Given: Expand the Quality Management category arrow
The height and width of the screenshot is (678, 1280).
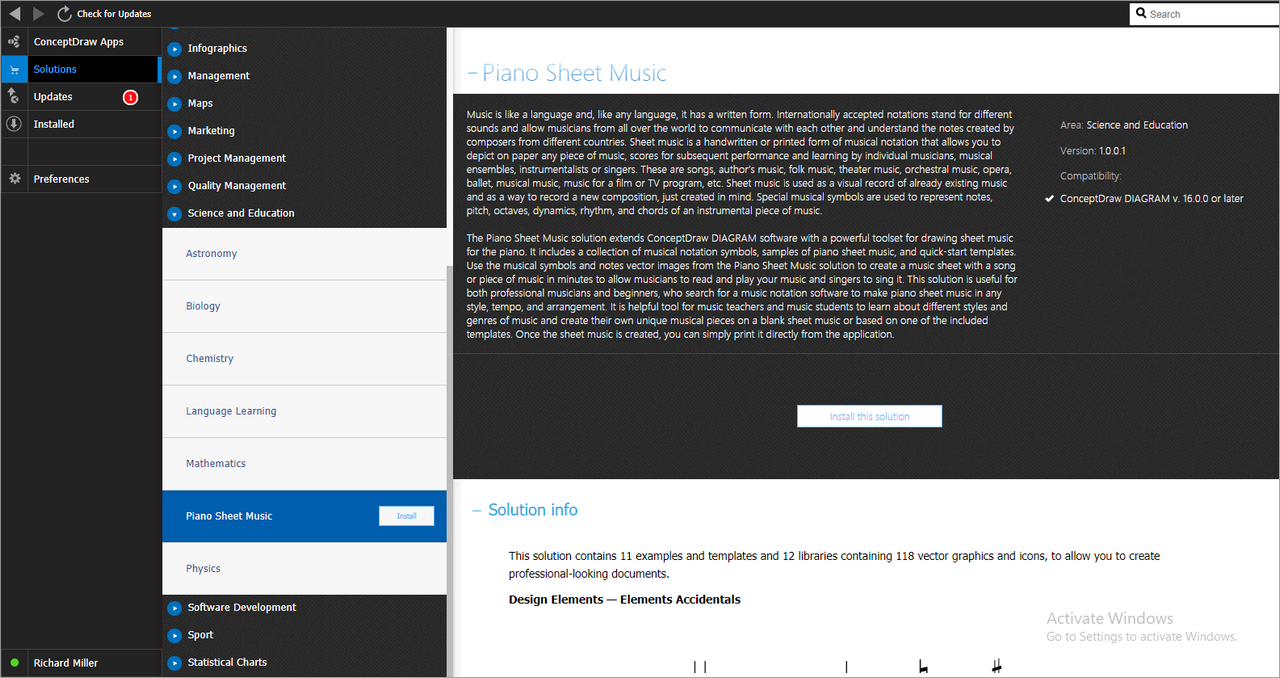Looking at the screenshot, I should (175, 186).
